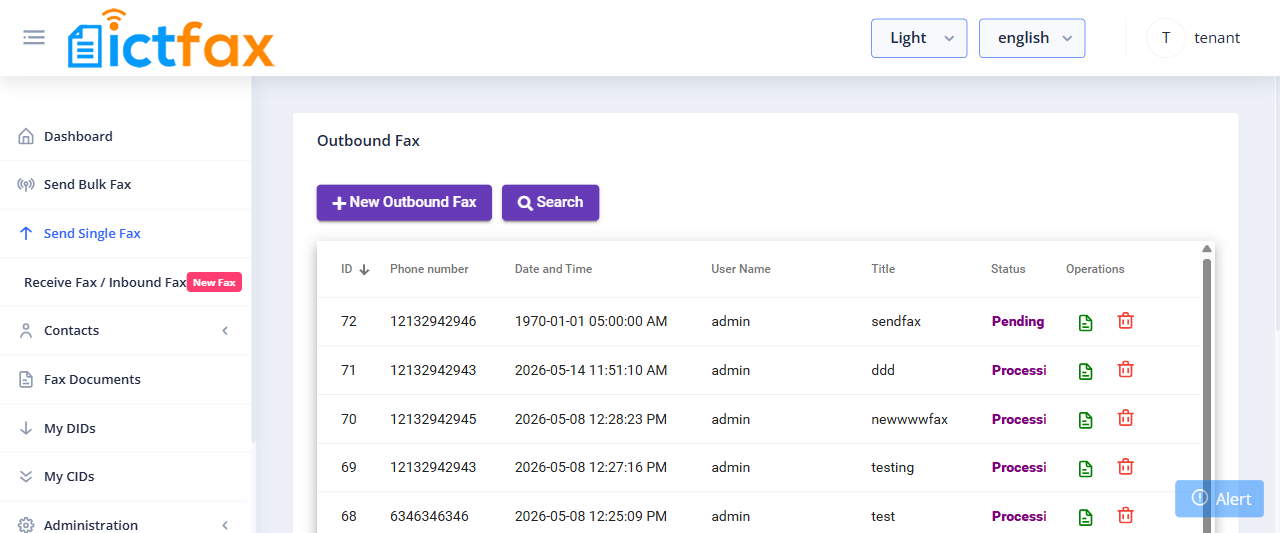View document for fax ID 72
This screenshot has height=533, width=1280.
[x=1086, y=322]
